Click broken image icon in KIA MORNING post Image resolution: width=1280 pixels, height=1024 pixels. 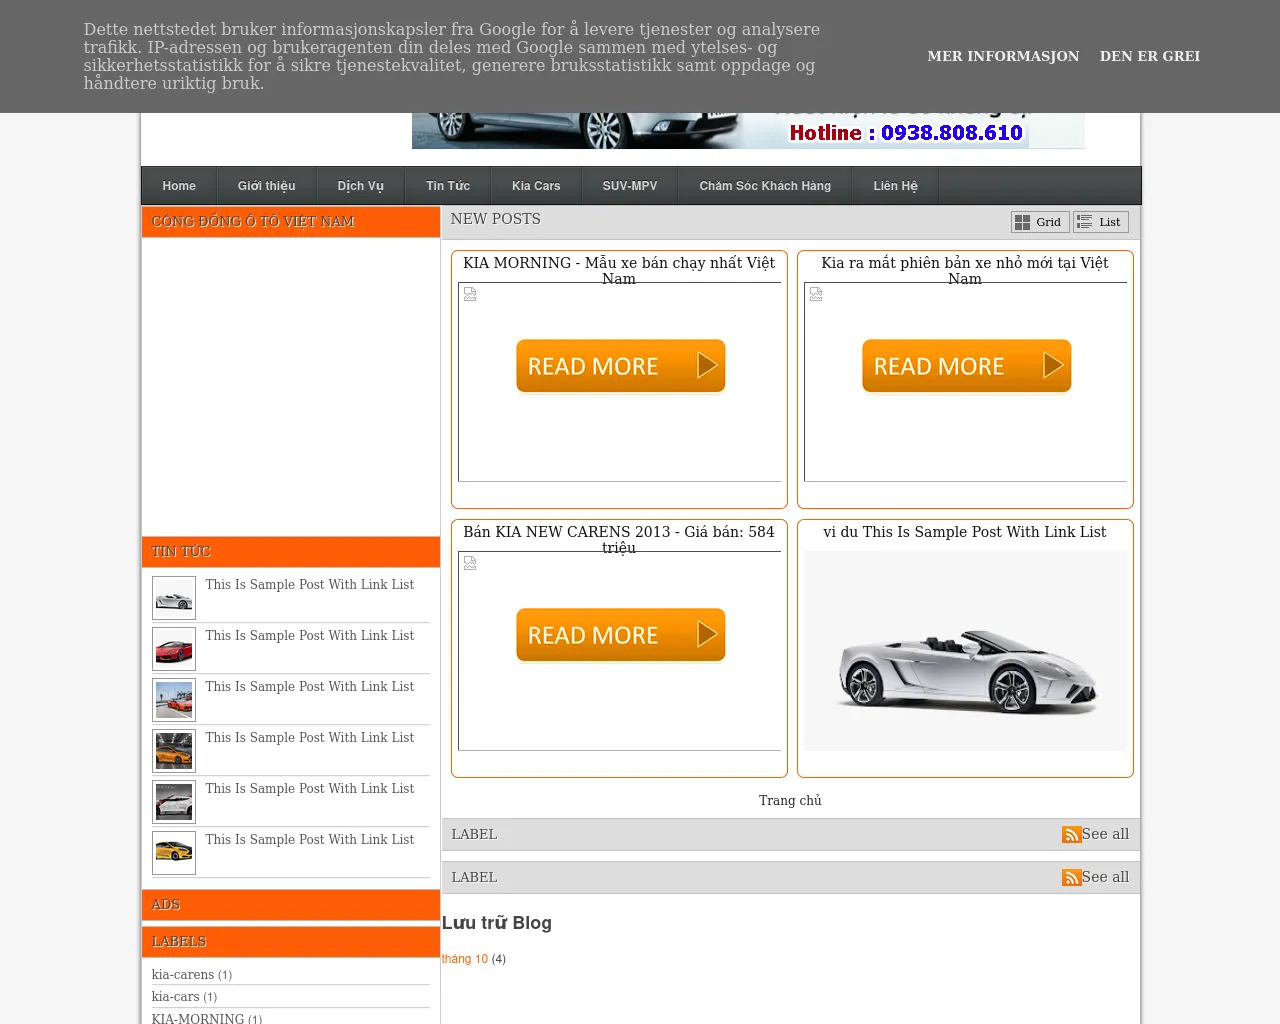click(x=470, y=294)
